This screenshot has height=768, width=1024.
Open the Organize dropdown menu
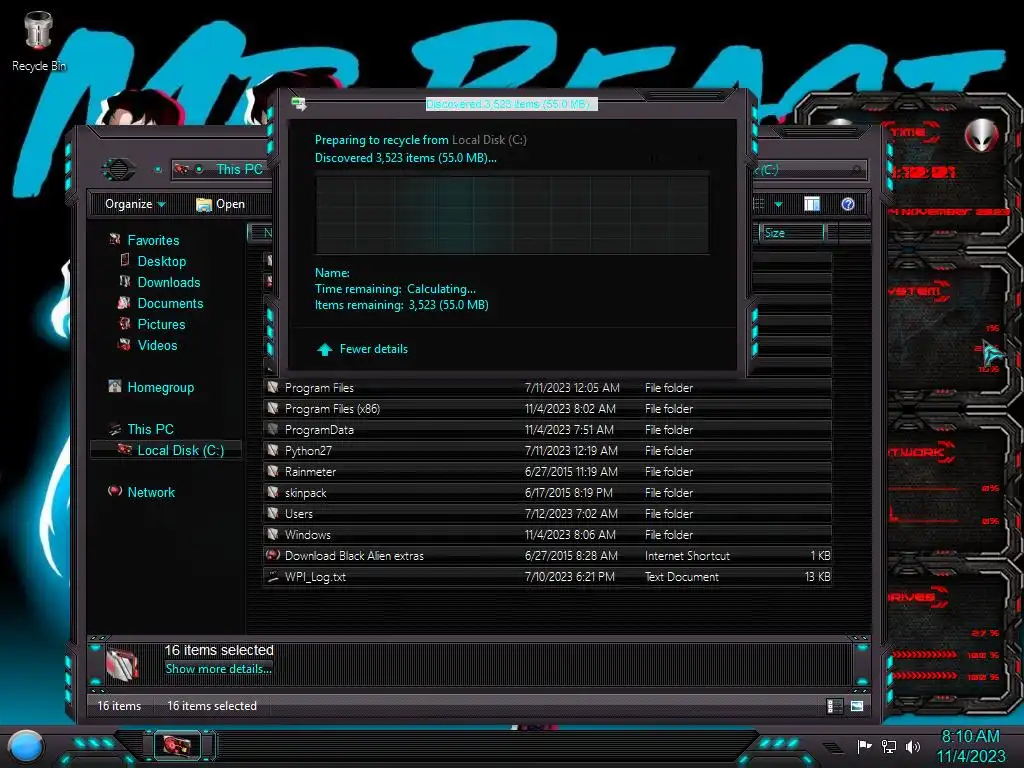tap(135, 204)
